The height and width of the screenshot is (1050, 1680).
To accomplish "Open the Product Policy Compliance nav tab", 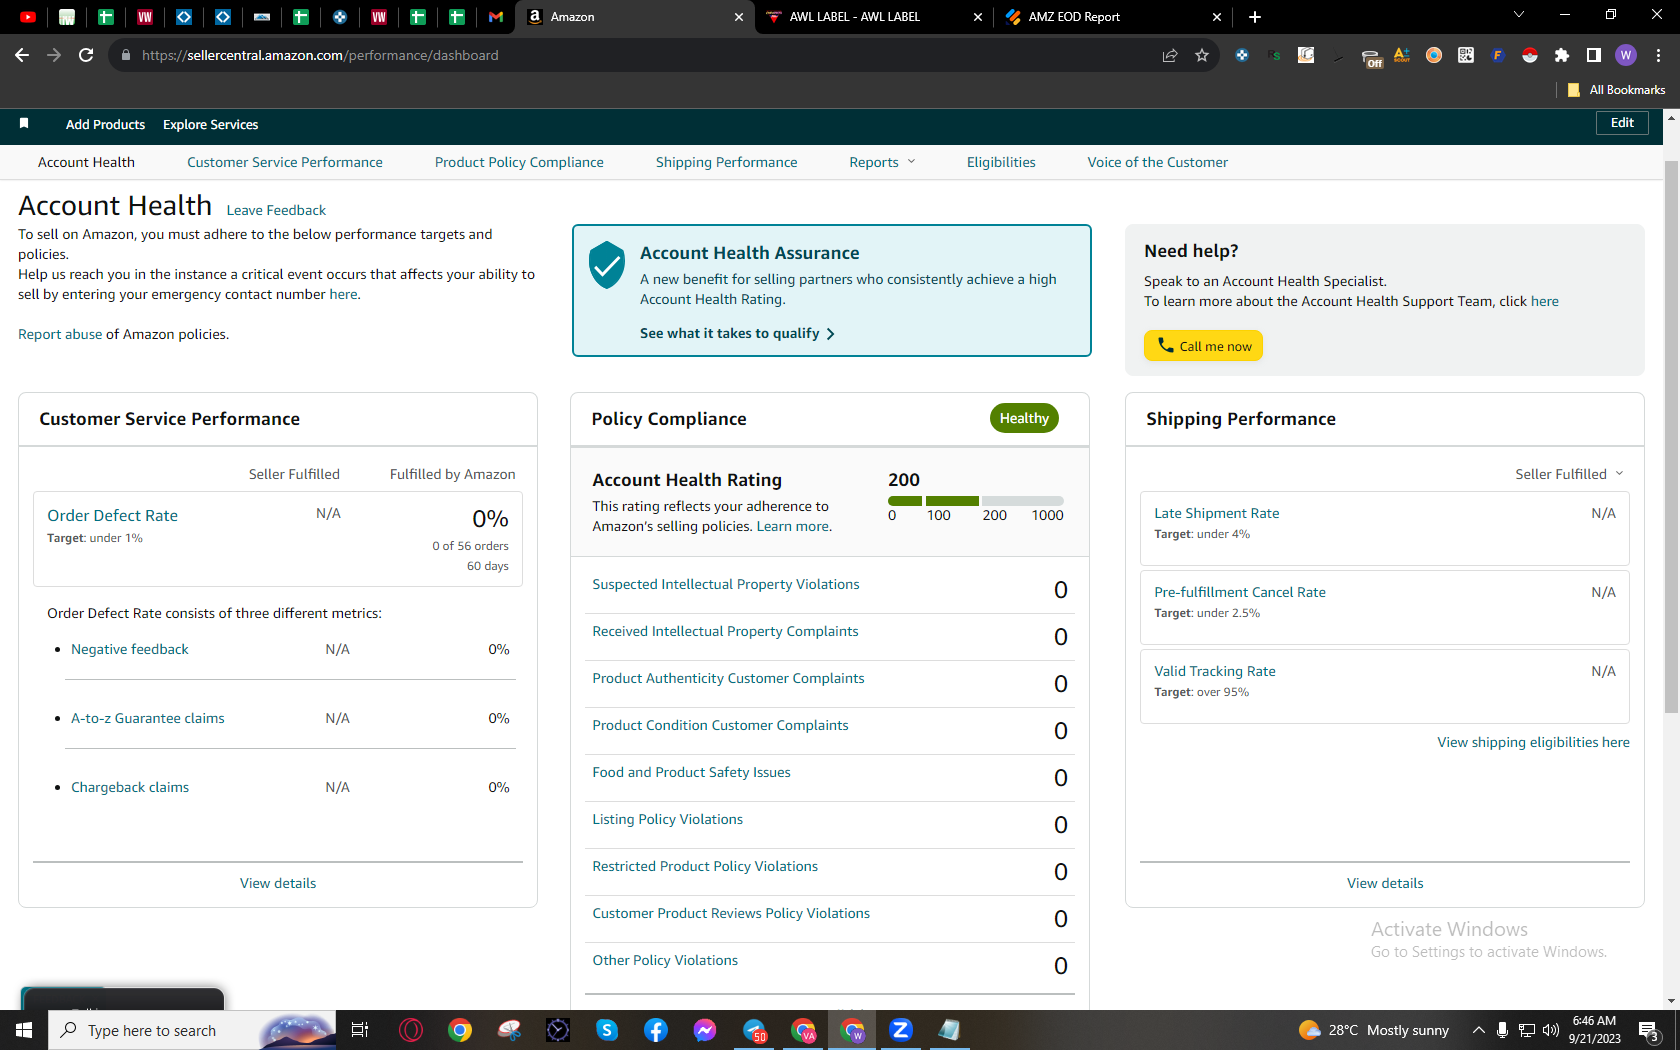I will (519, 162).
